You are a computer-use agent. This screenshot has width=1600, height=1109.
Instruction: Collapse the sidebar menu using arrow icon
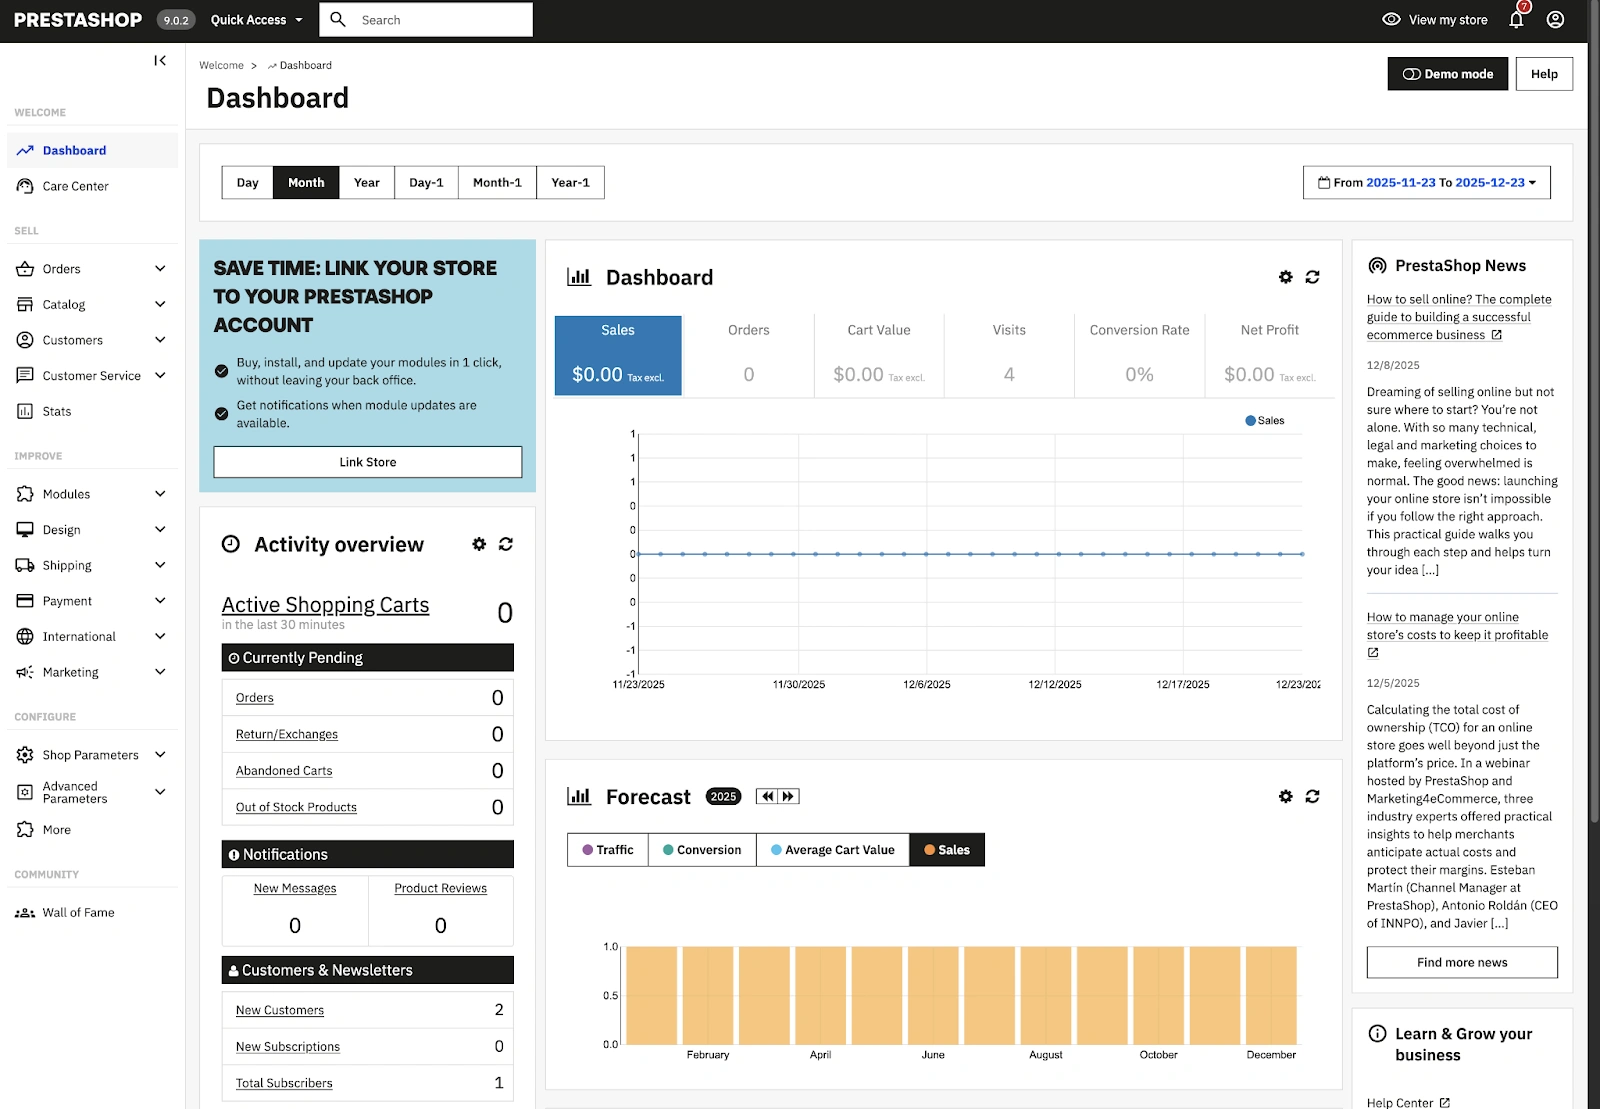click(160, 61)
